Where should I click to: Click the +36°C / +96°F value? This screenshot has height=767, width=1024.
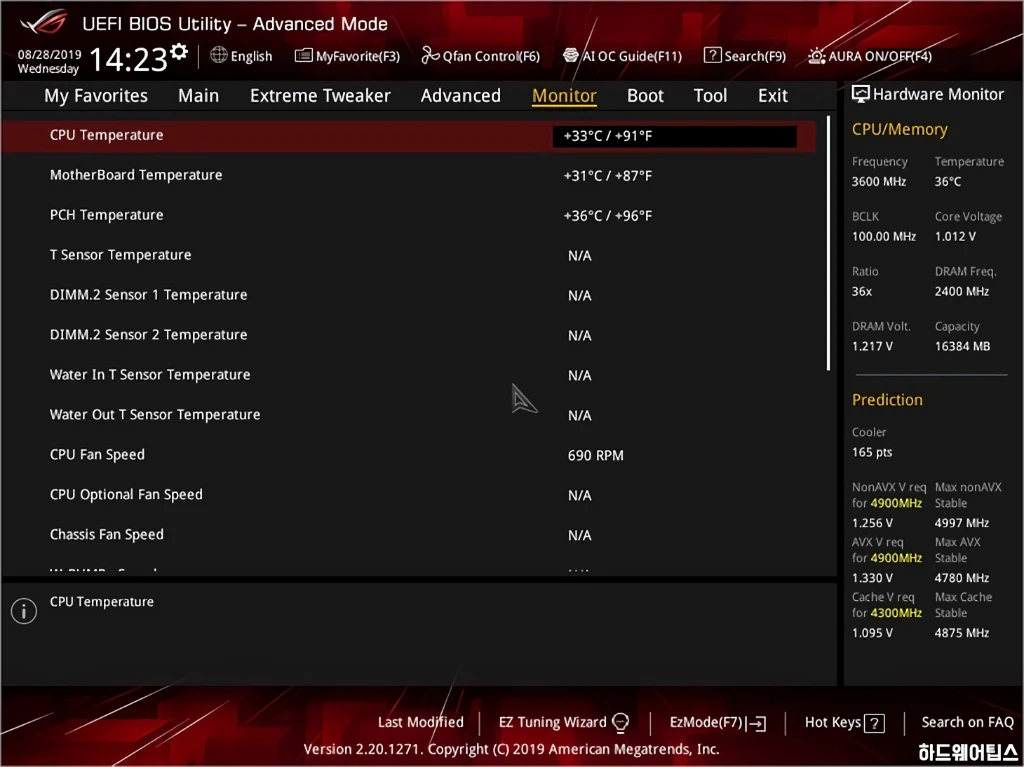[607, 216]
